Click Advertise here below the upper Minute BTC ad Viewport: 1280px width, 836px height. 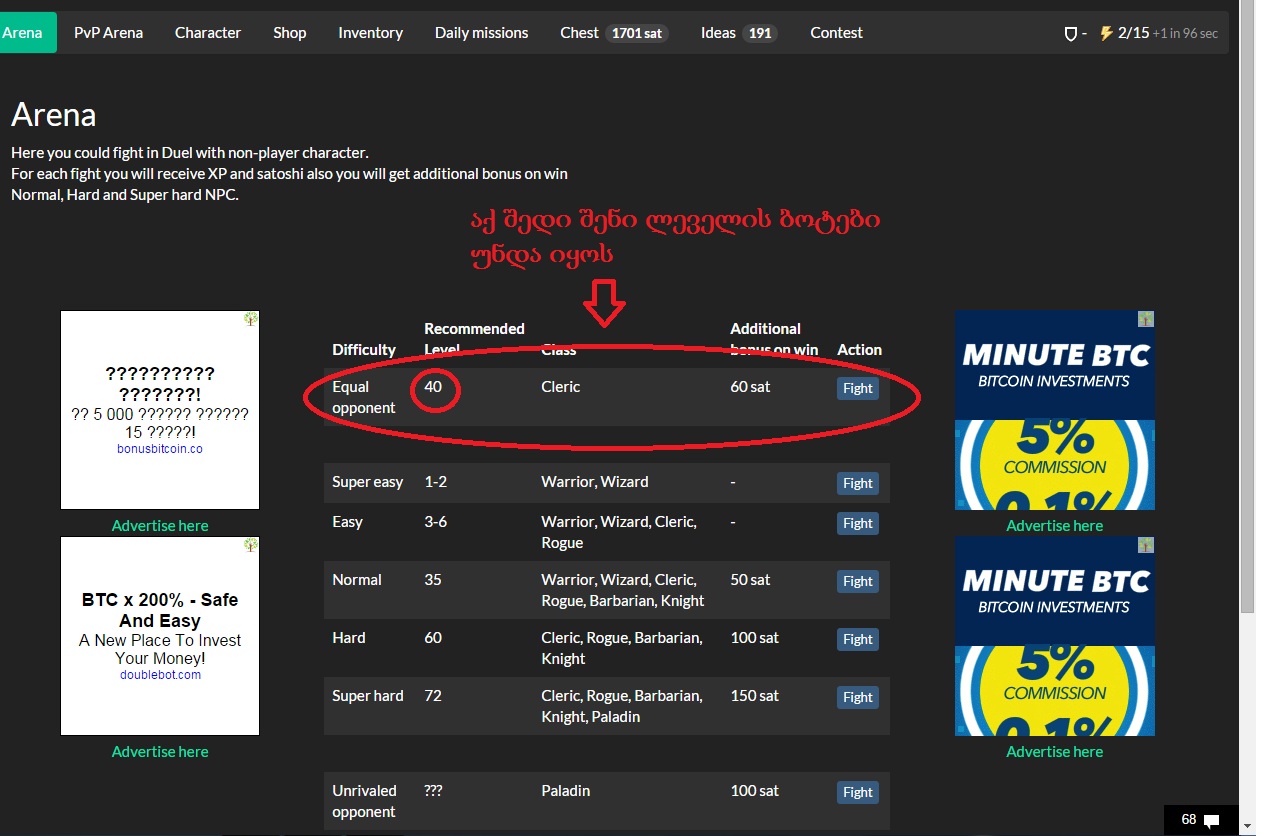click(x=1055, y=526)
